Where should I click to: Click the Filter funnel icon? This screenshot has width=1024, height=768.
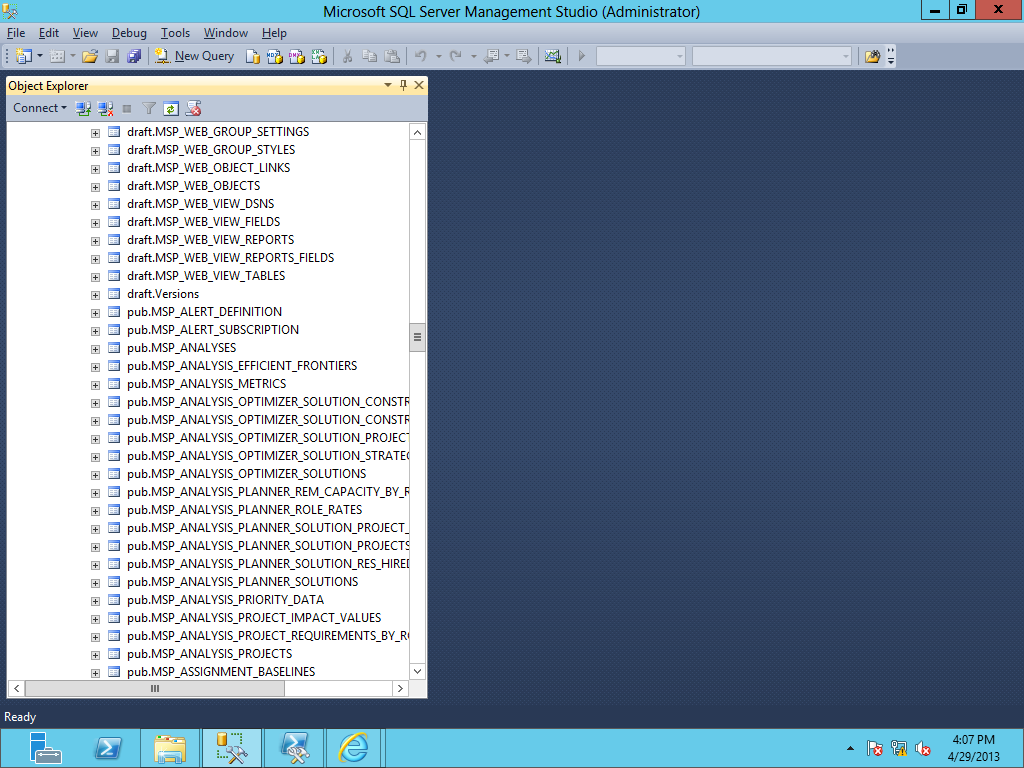tap(149, 108)
